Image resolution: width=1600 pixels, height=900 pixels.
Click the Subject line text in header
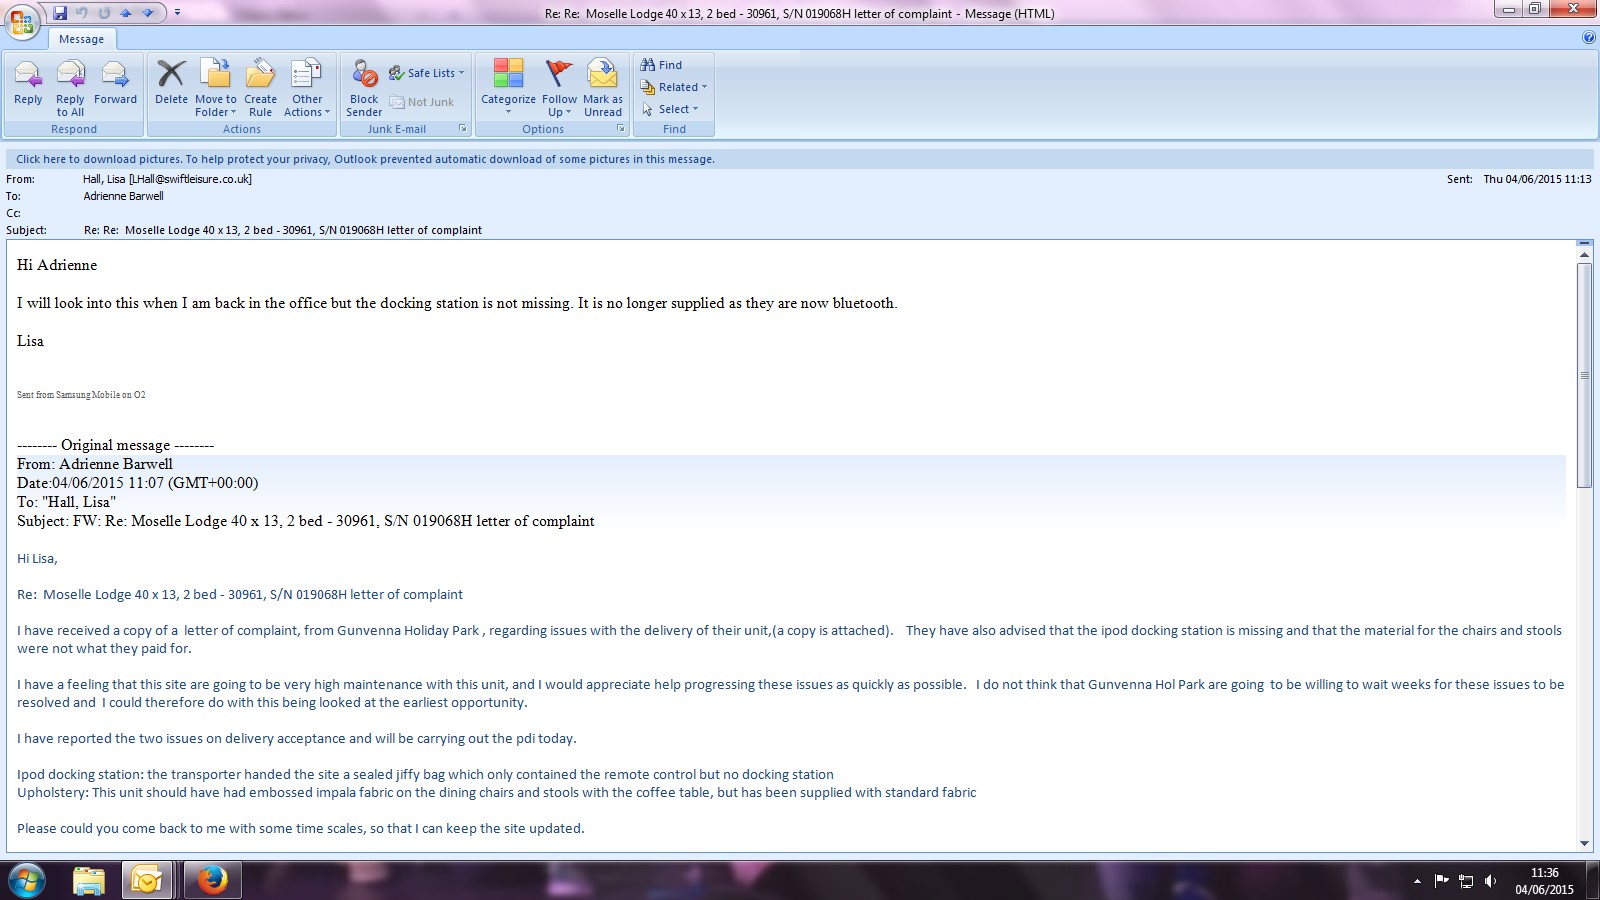(x=283, y=230)
